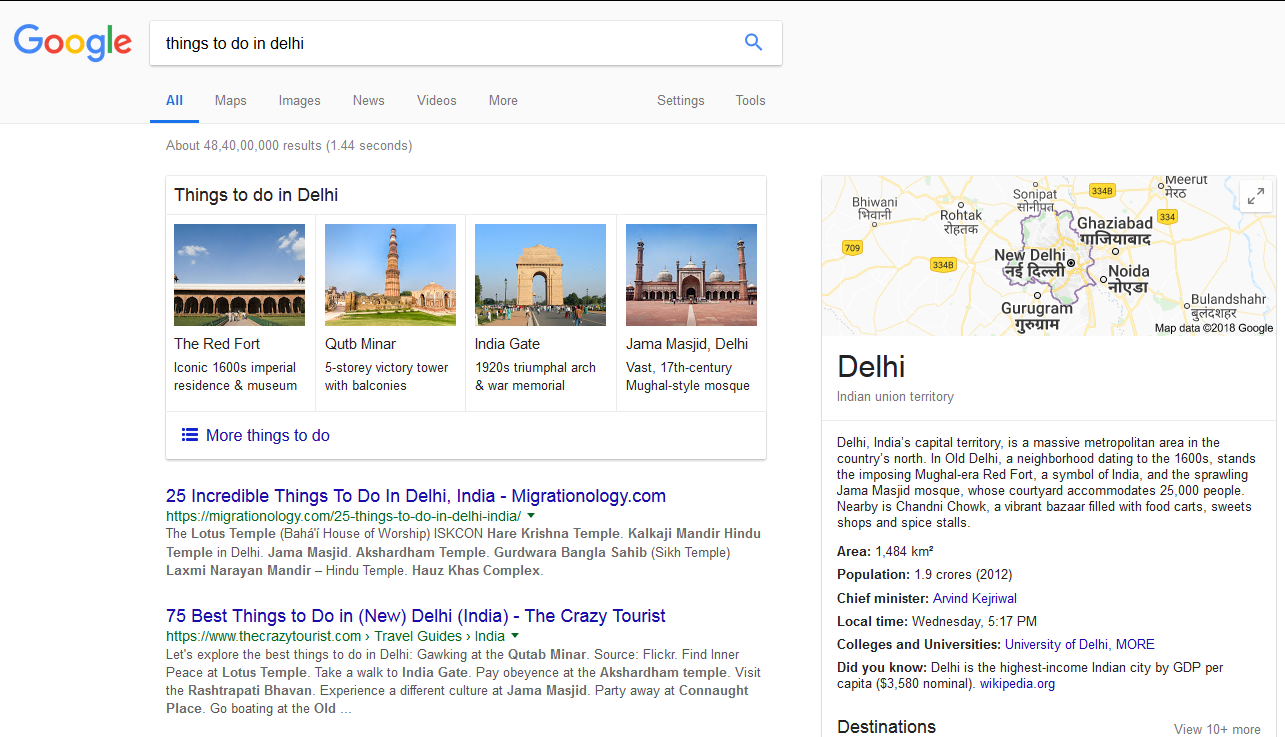Click the Chief minister label
This screenshot has width=1285, height=737.
883,598
